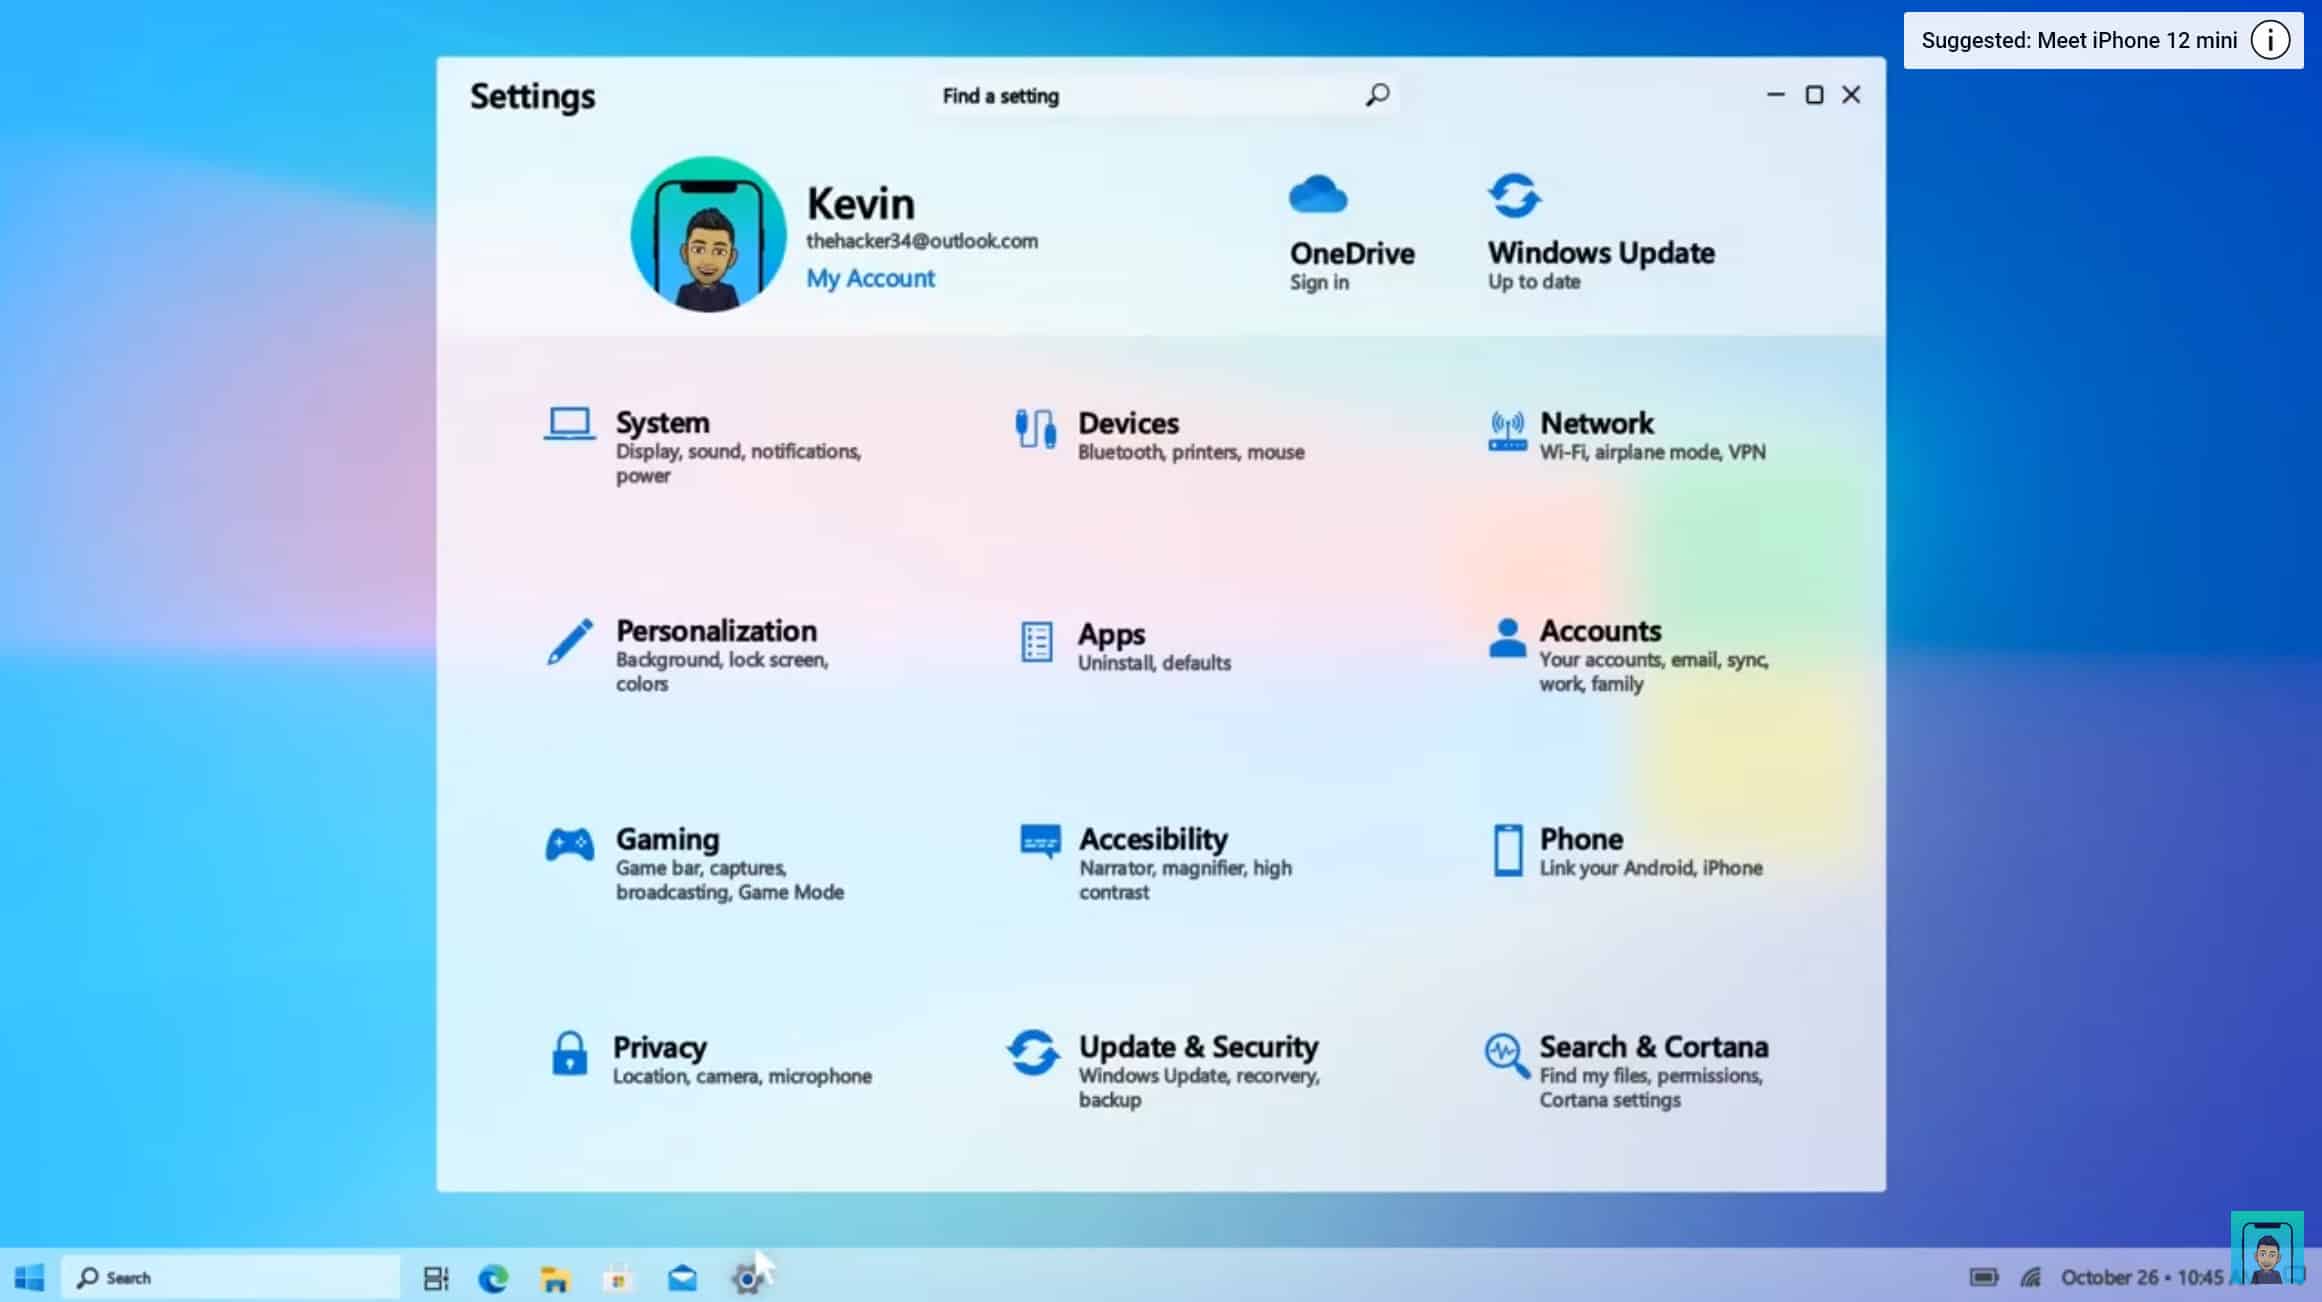Click the OneDrive cloud icon
Screen dimensions: 2322x1302
(1318, 195)
